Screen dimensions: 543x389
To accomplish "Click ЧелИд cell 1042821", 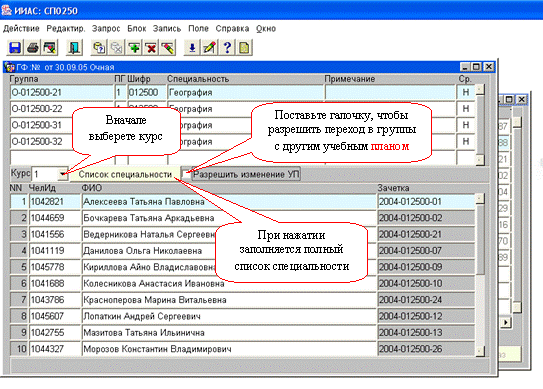I will 55,202.
